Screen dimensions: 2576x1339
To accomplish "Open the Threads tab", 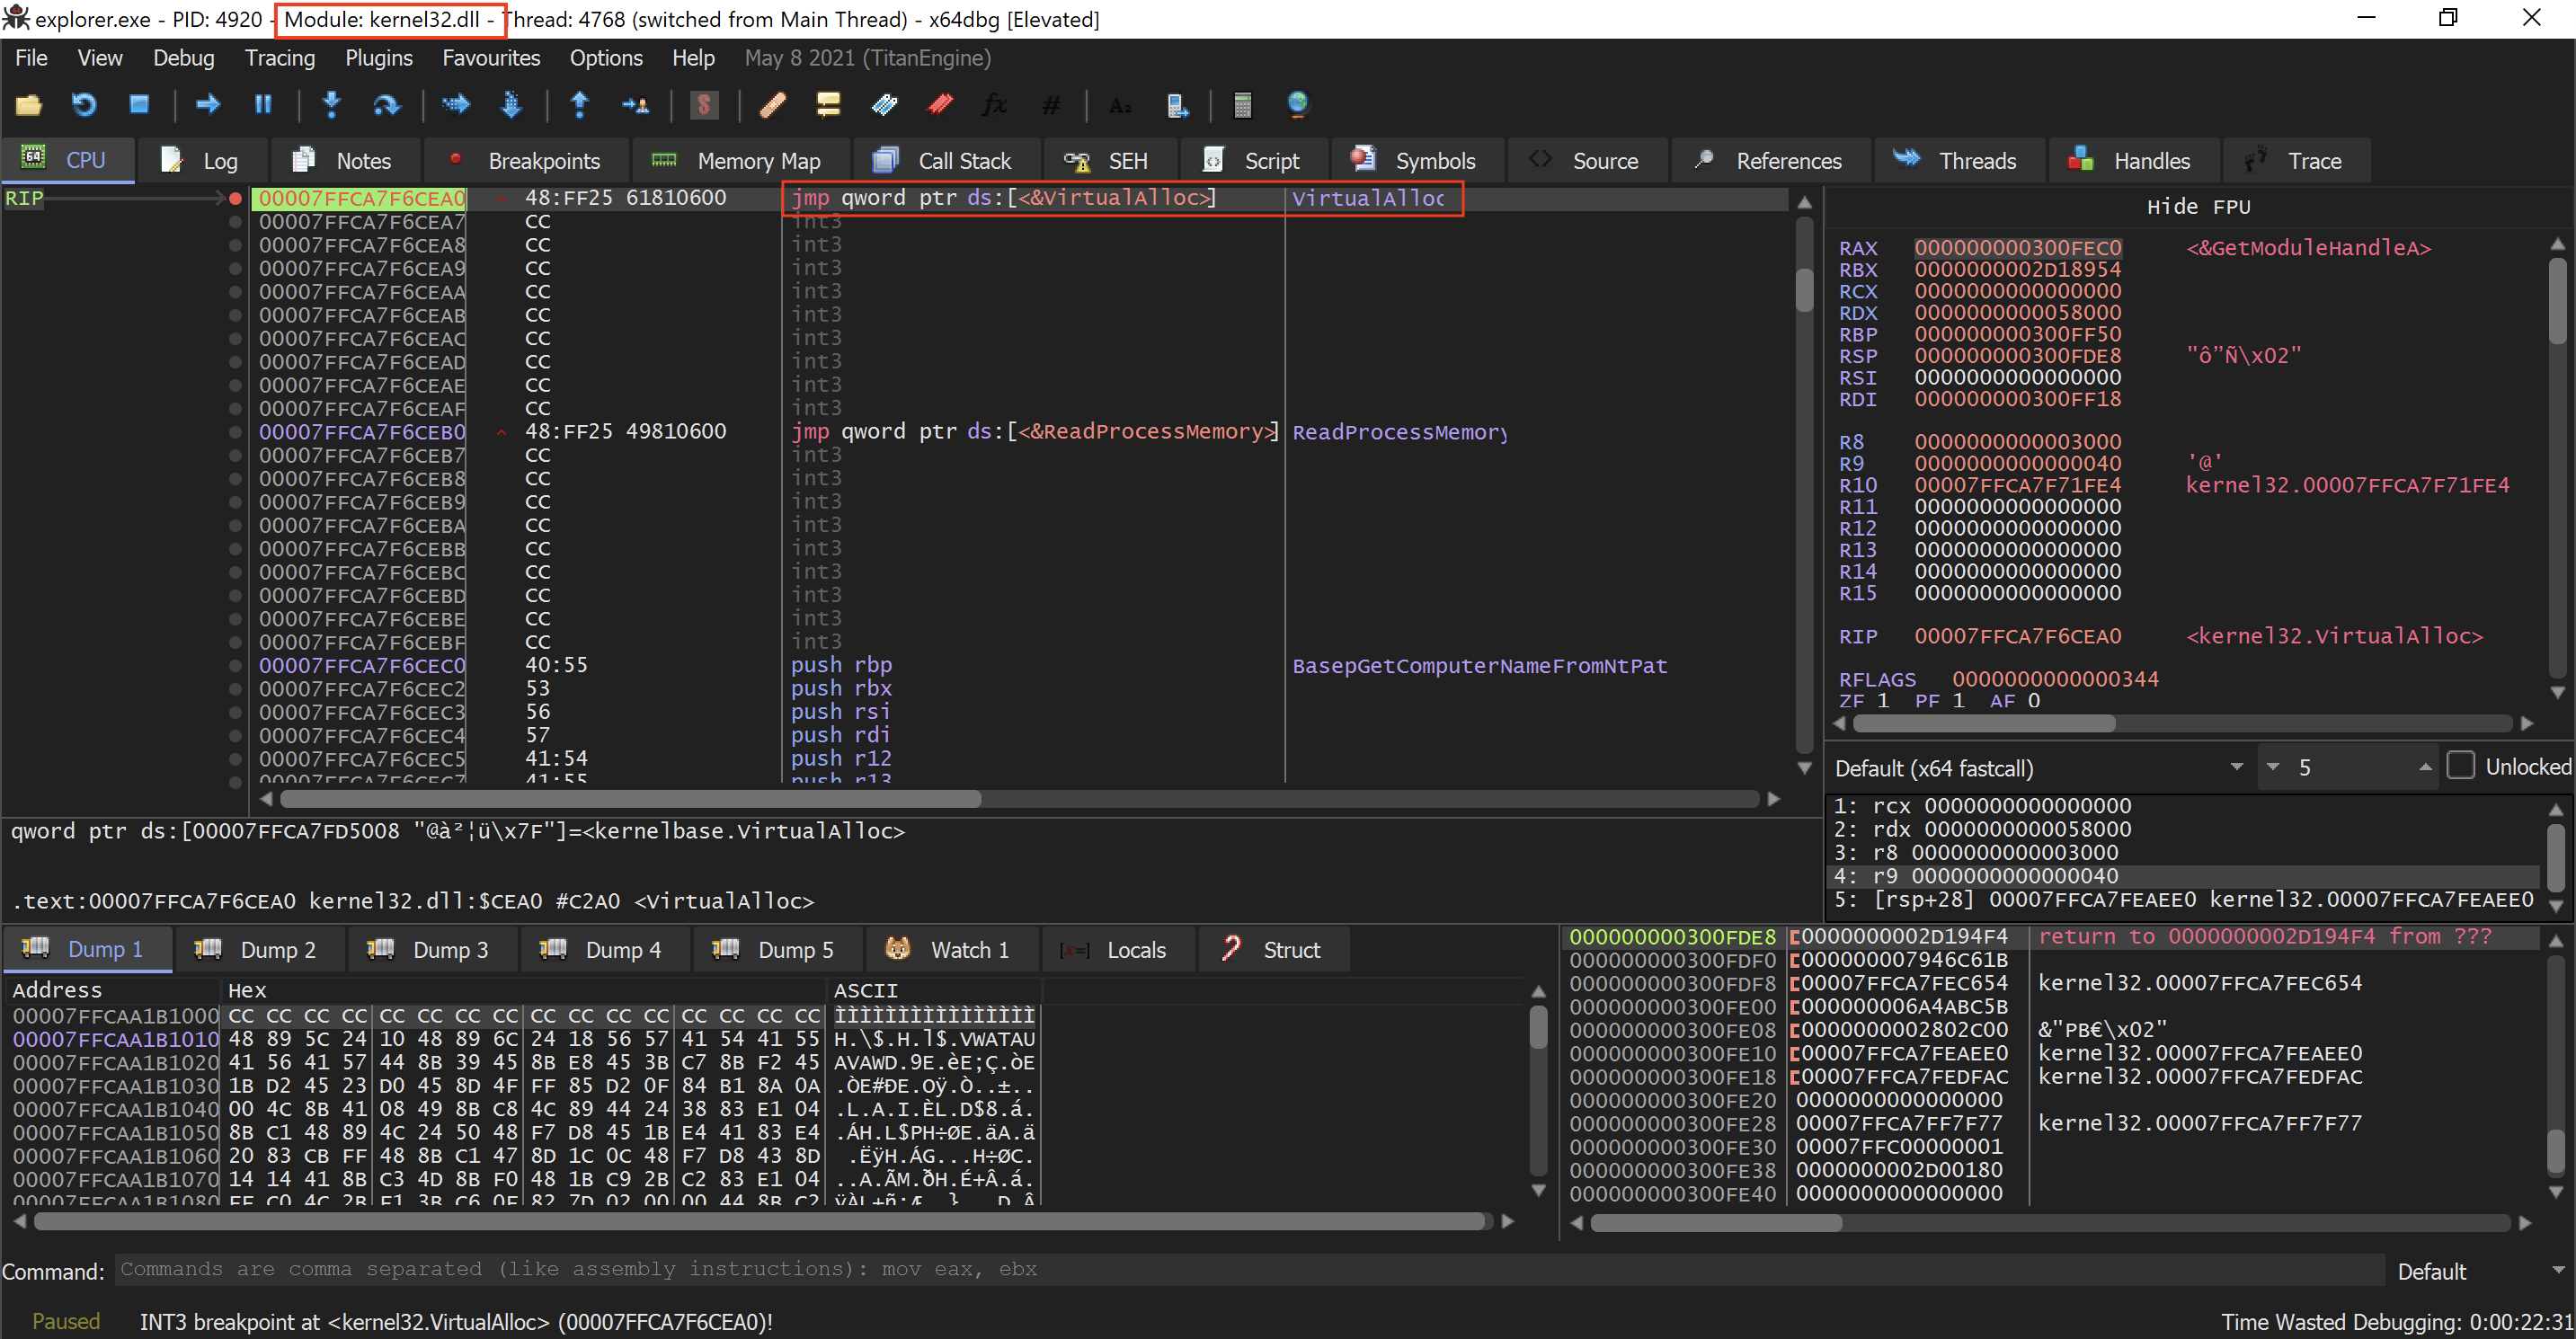I will 1959,161.
